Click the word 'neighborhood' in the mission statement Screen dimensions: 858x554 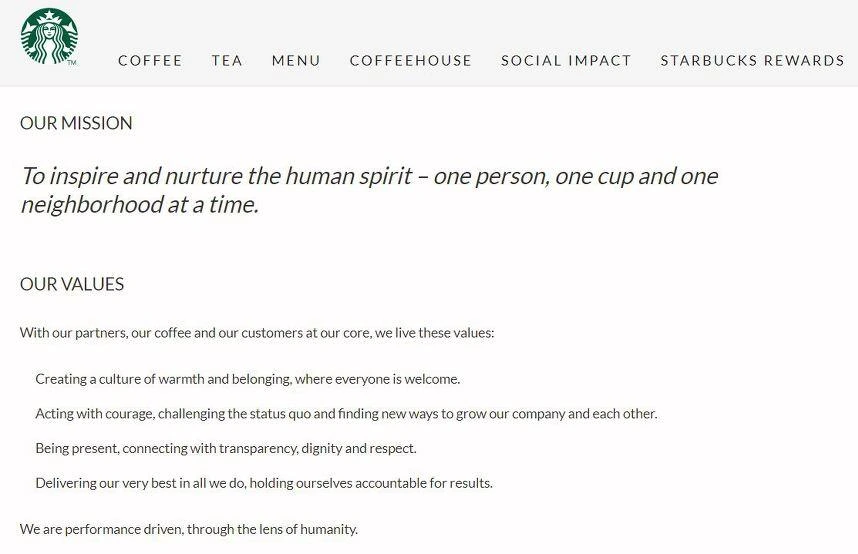pos(91,205)
